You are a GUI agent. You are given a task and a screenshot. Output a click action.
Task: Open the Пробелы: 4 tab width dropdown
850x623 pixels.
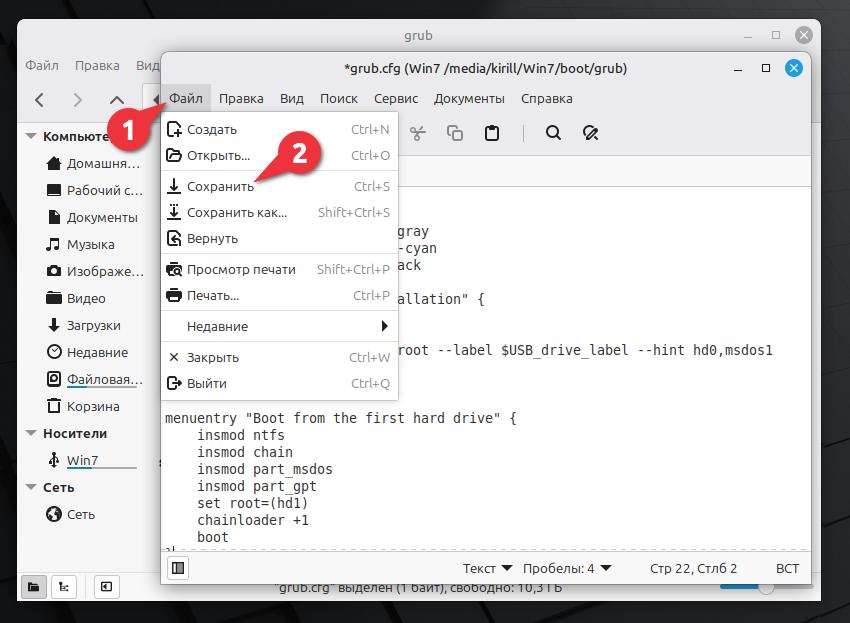coord(567,568)
